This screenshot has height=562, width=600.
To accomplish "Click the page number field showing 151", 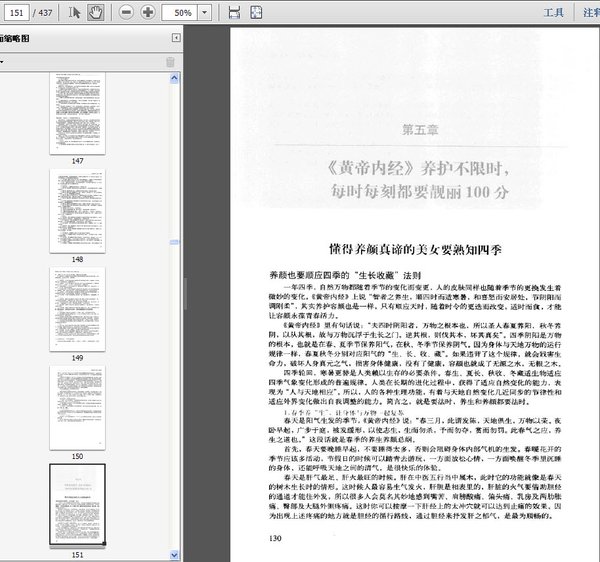I will pos(16,13).
